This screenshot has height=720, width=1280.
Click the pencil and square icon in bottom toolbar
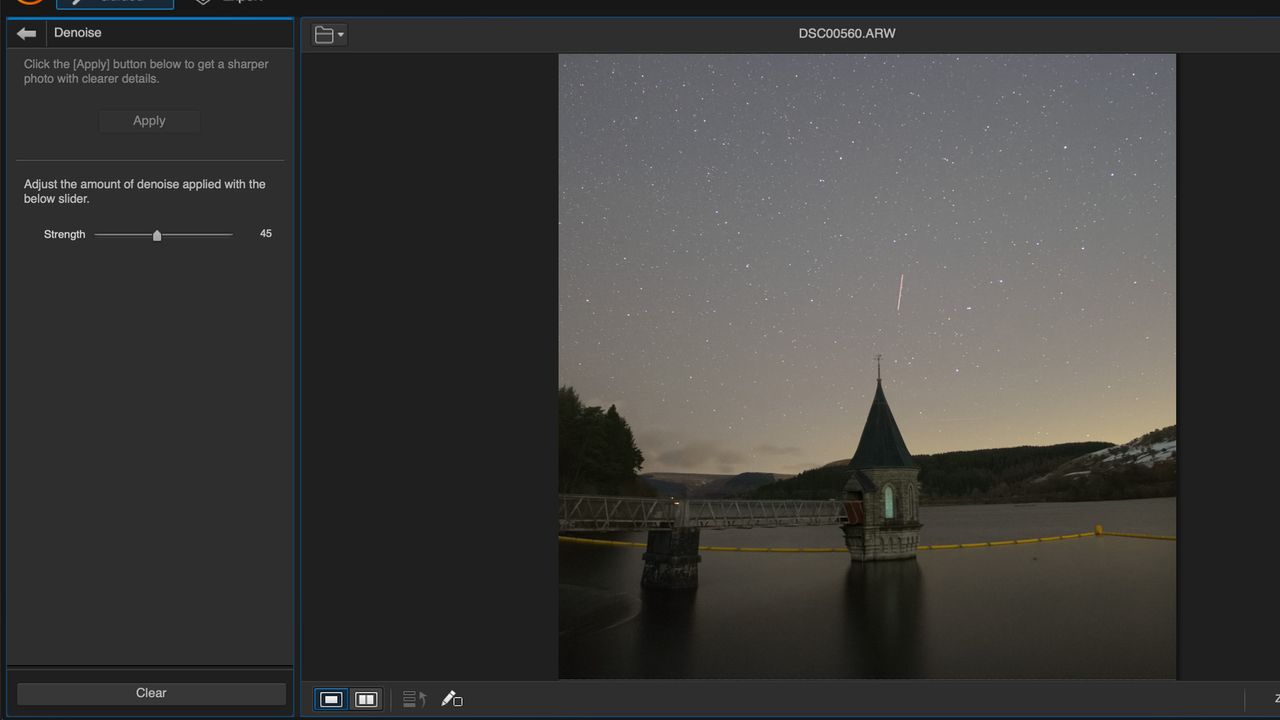tap(452, 699)
